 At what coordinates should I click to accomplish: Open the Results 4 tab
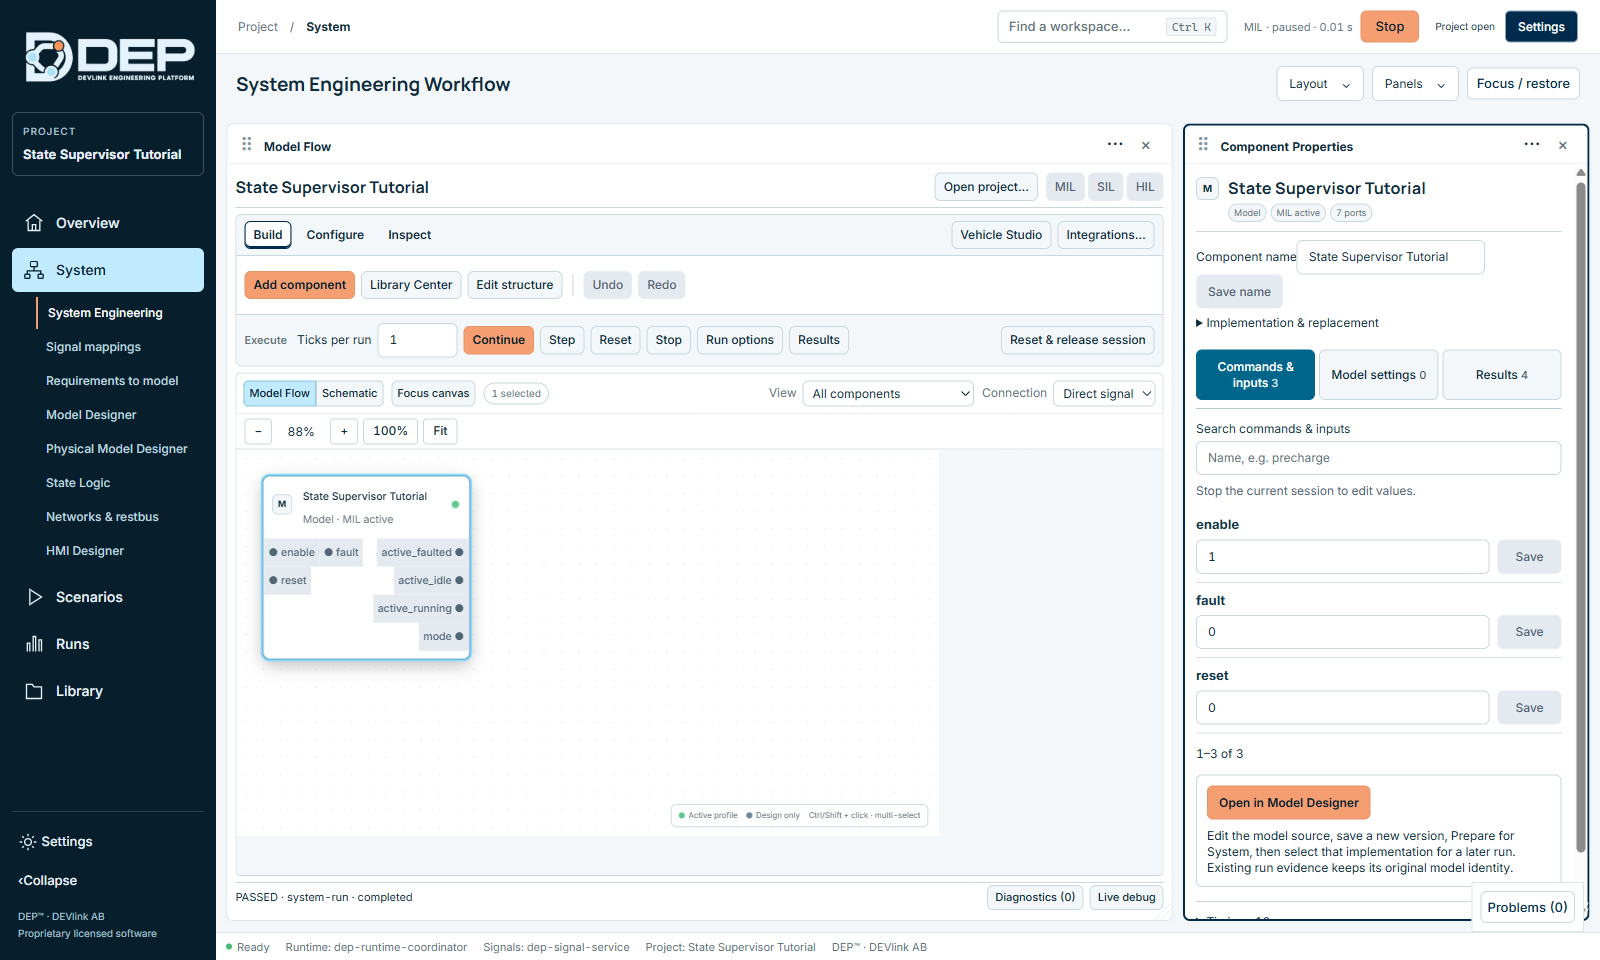[x=1502, y=375]
